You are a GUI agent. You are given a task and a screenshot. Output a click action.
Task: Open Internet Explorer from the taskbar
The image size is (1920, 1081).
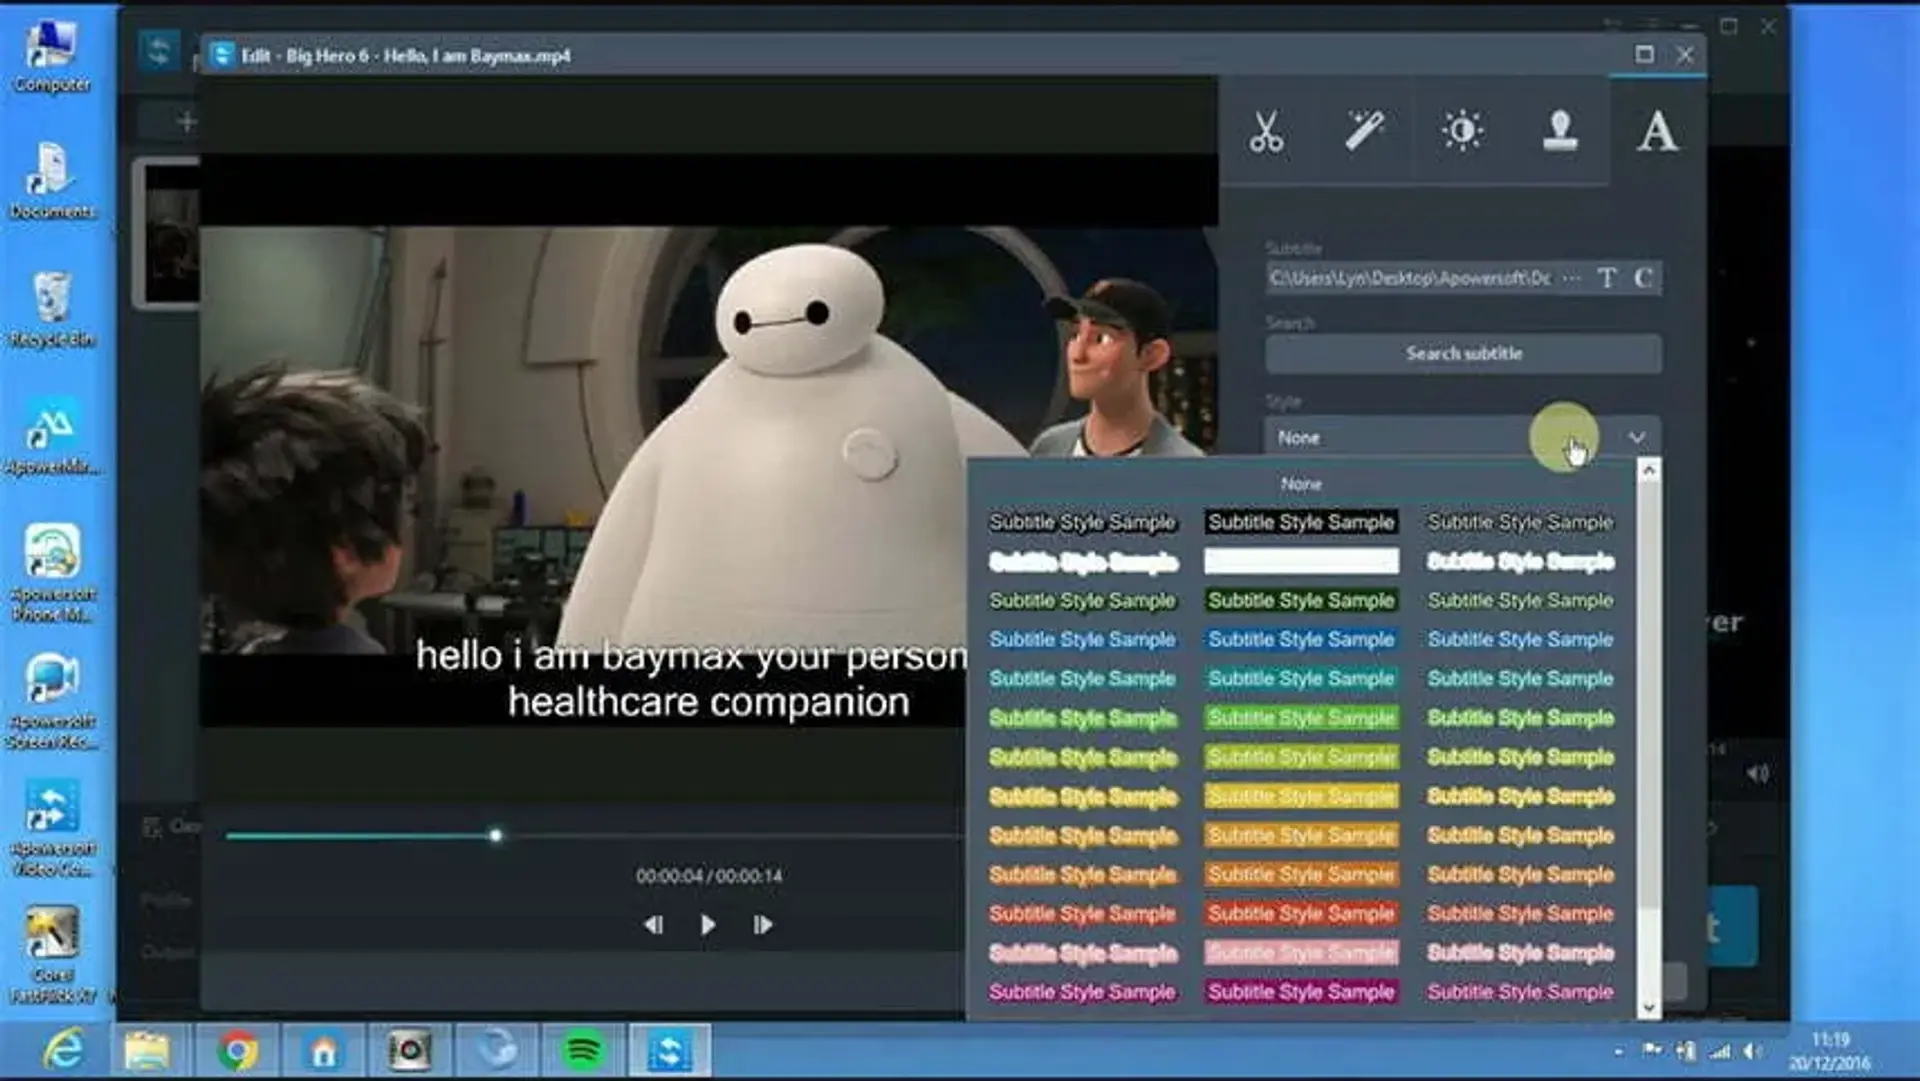pyautogui.click(x=64, y=1051)
